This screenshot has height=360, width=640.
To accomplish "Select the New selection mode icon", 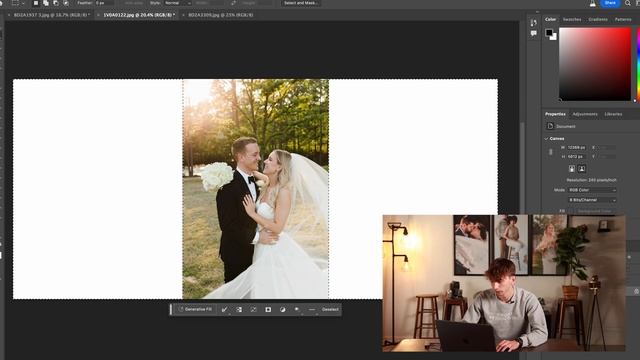I will 36,3.
